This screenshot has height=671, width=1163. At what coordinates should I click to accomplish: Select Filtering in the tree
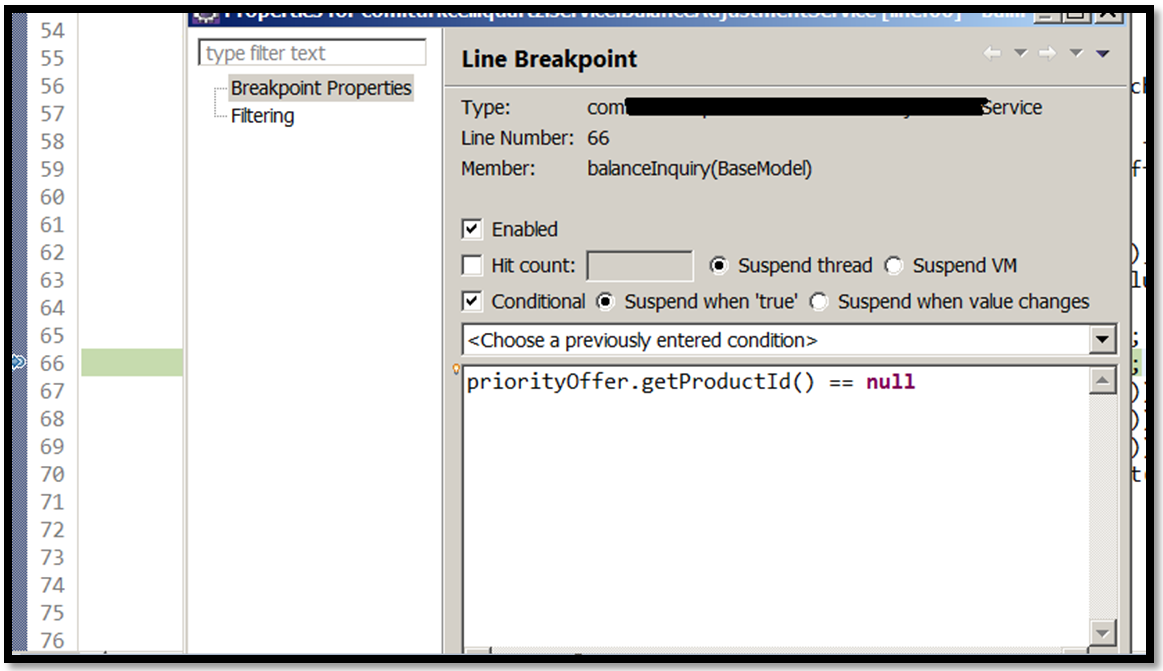coord(263,116)
